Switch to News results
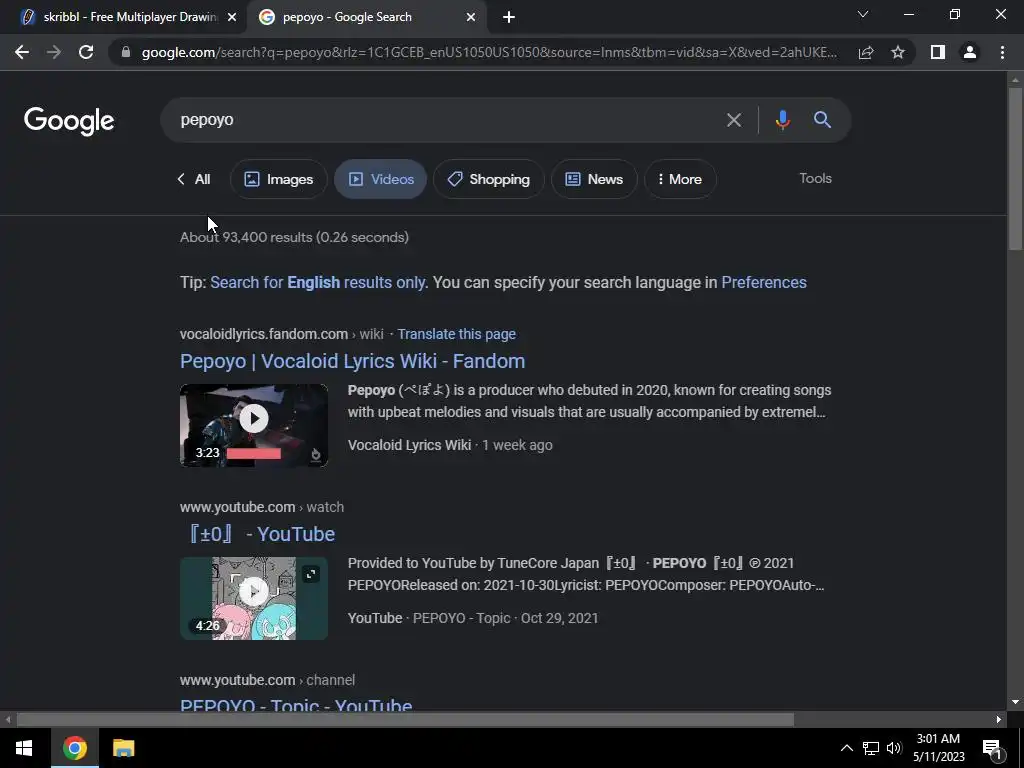The width and height of the screenshot is (1024, 768). coord(594,179)
